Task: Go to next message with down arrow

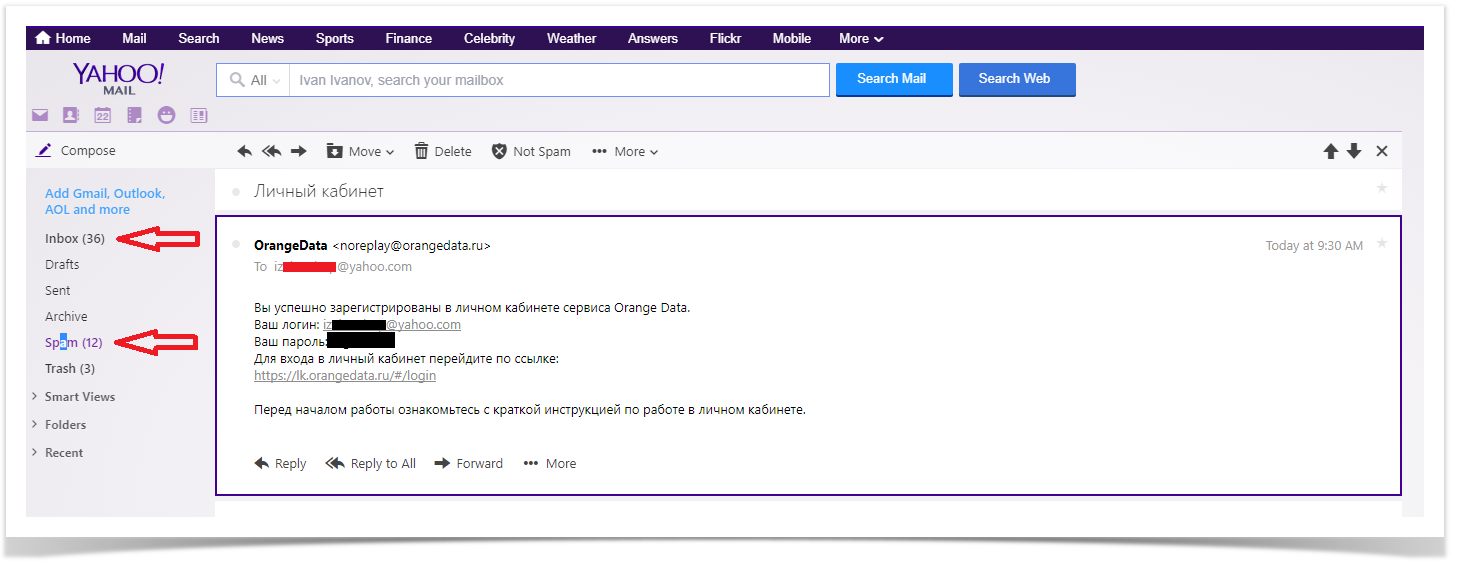Action: (x=1354, y=151)
